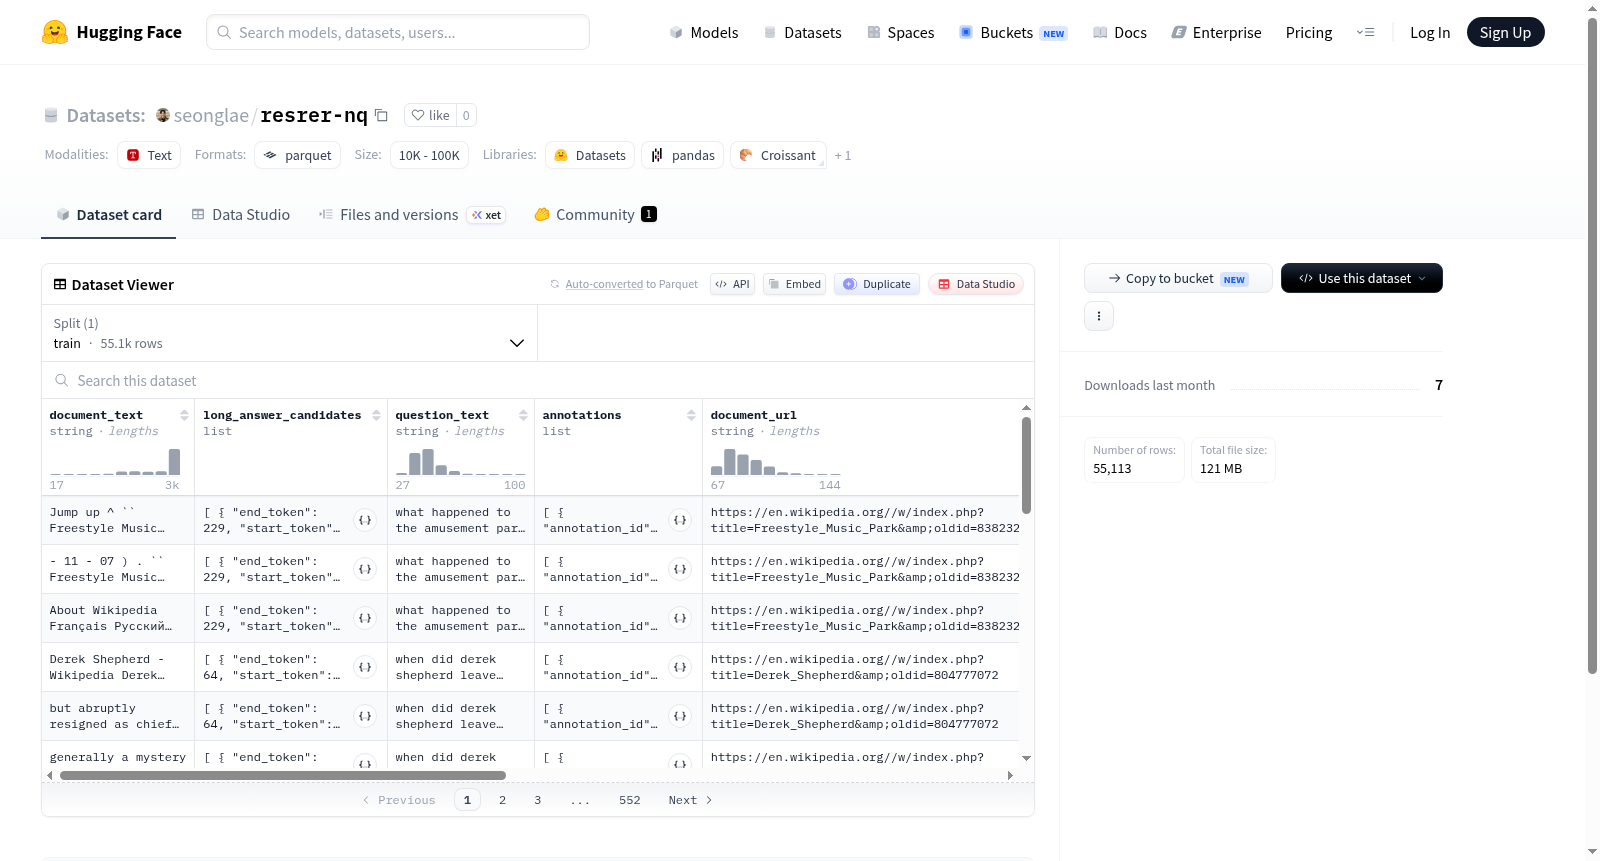This screenshot has height=861, width=1600.
Task: Open Buckets in the top navigation
Action: click(x=1013, y=32)
